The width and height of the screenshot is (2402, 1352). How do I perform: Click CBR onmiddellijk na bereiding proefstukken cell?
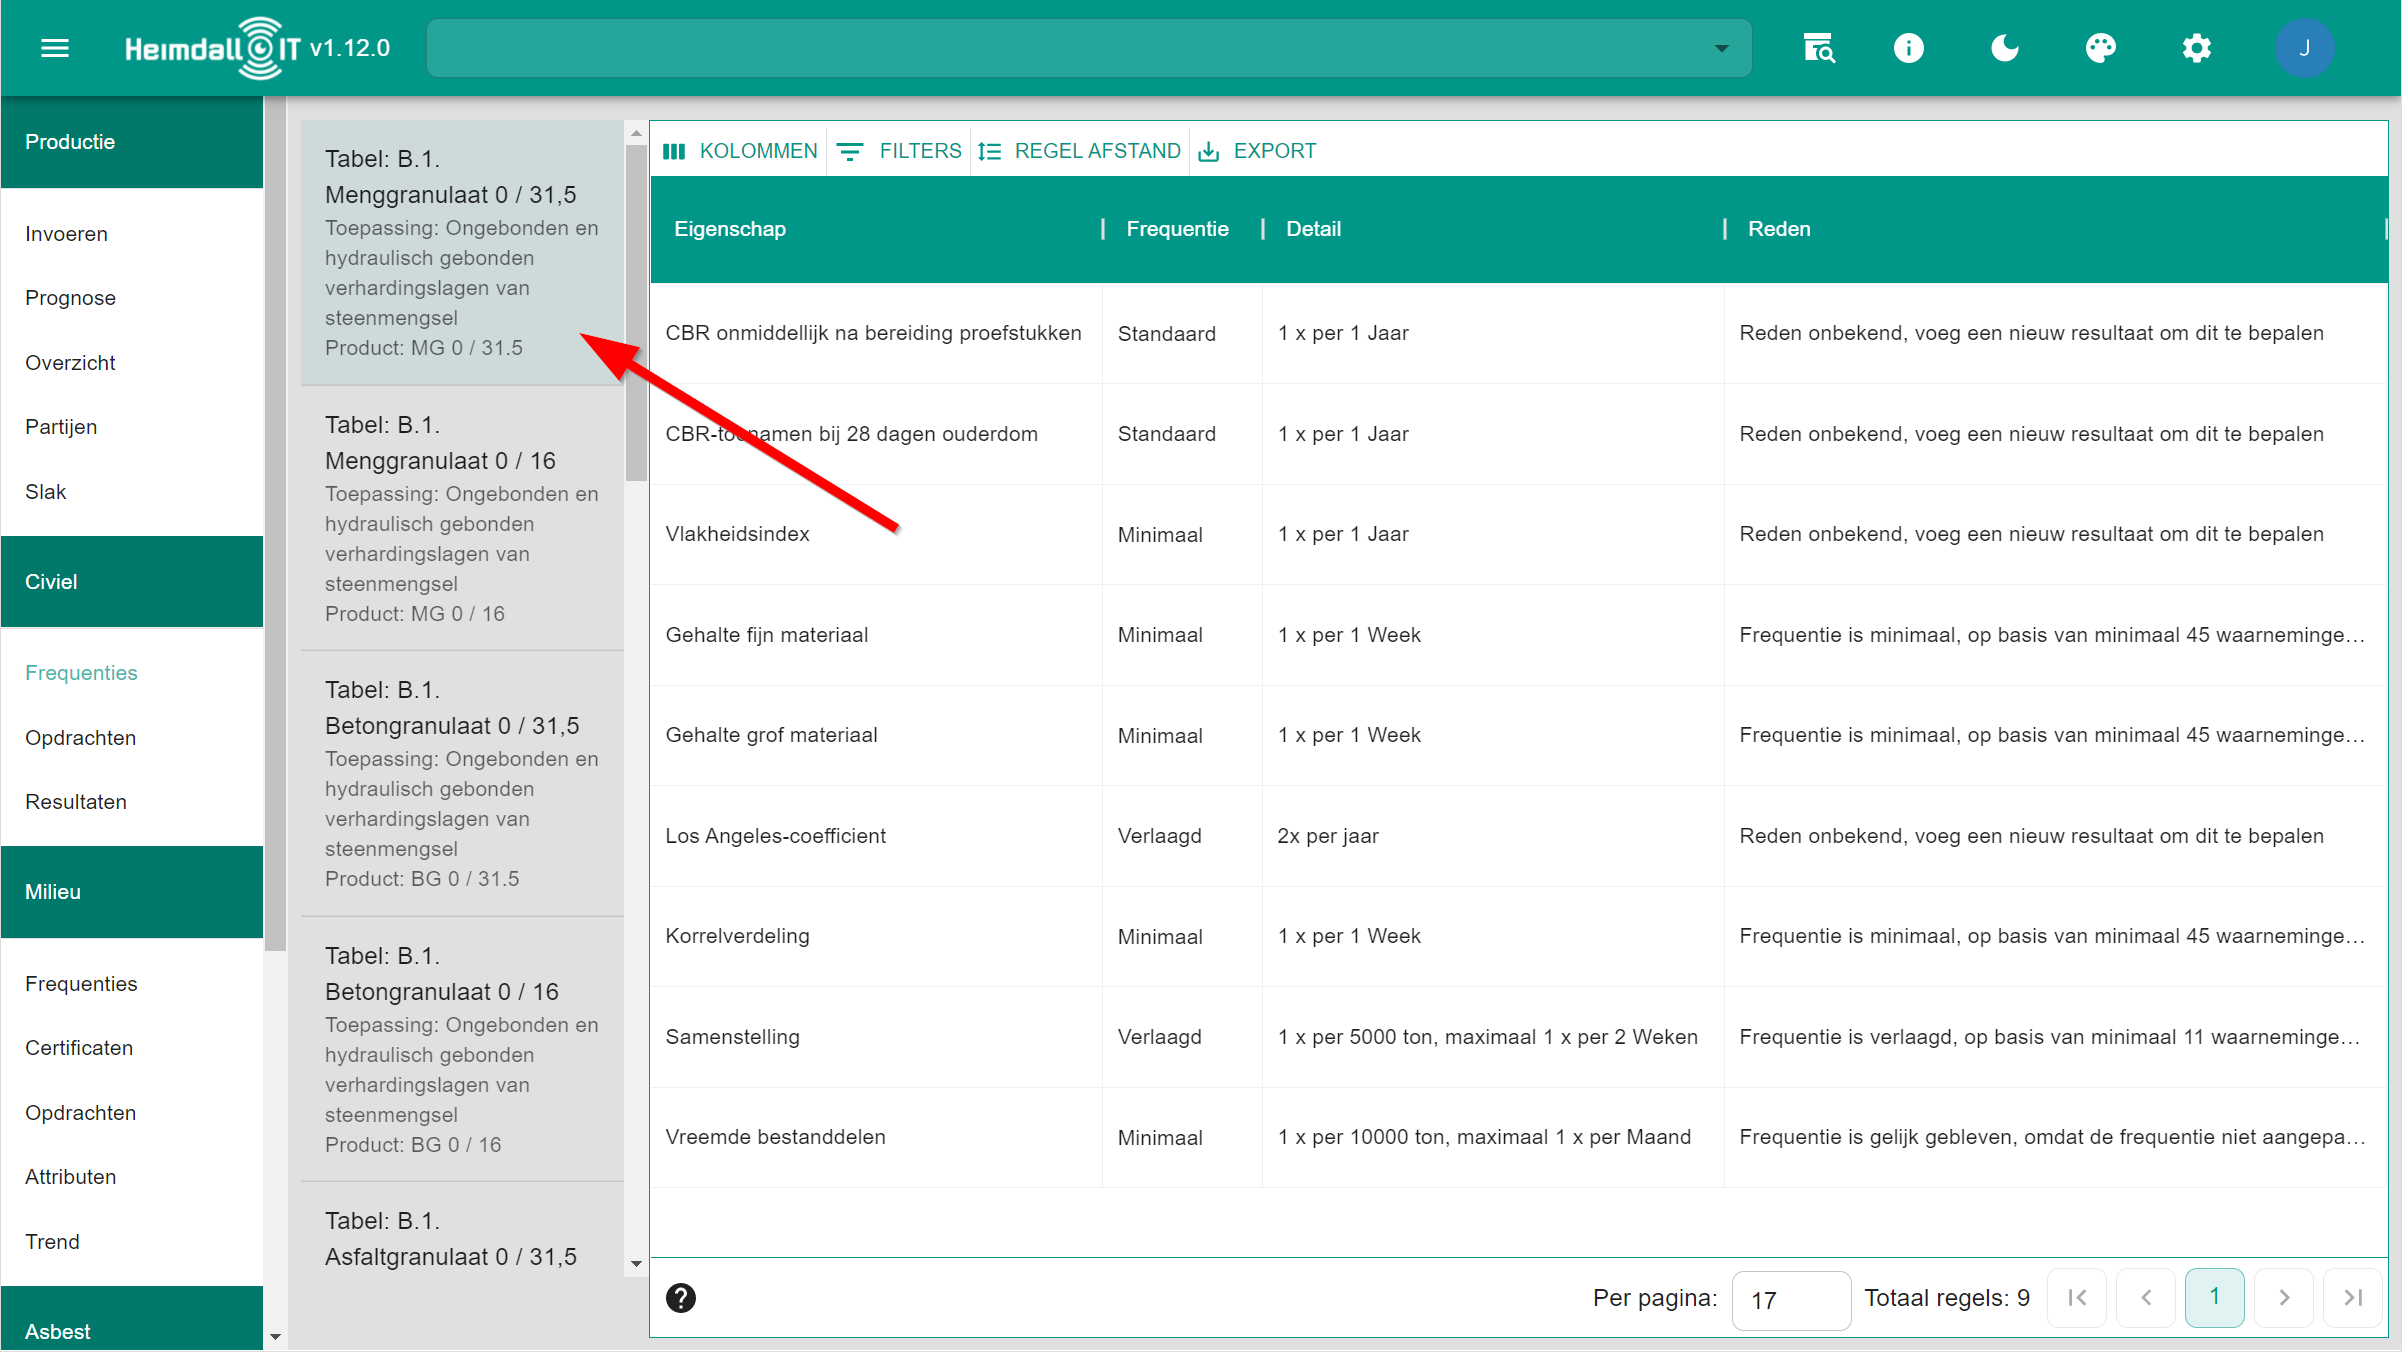876,334
